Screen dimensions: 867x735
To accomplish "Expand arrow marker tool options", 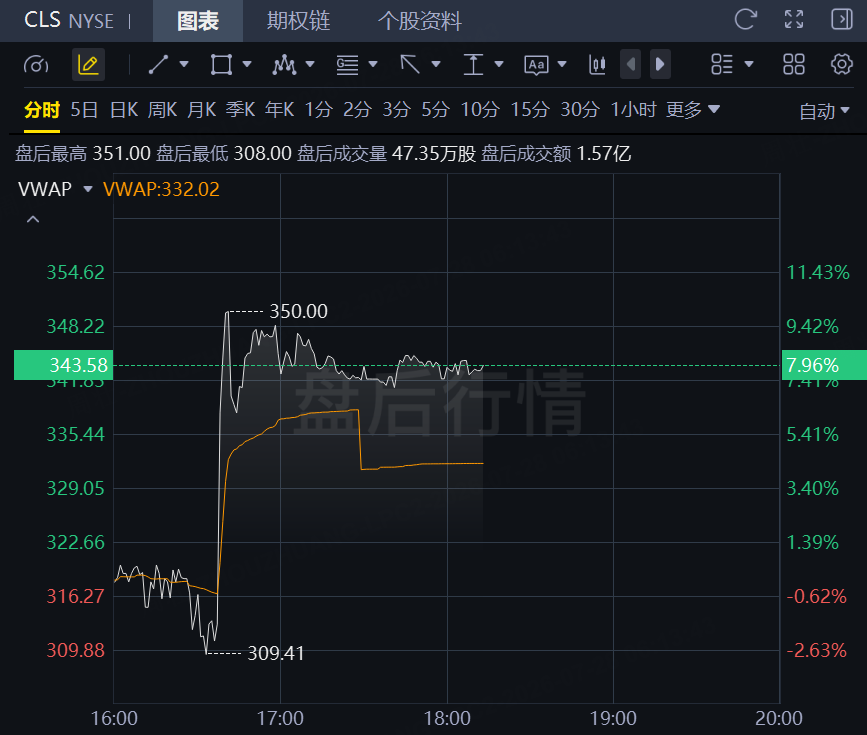I will point(436,64).
